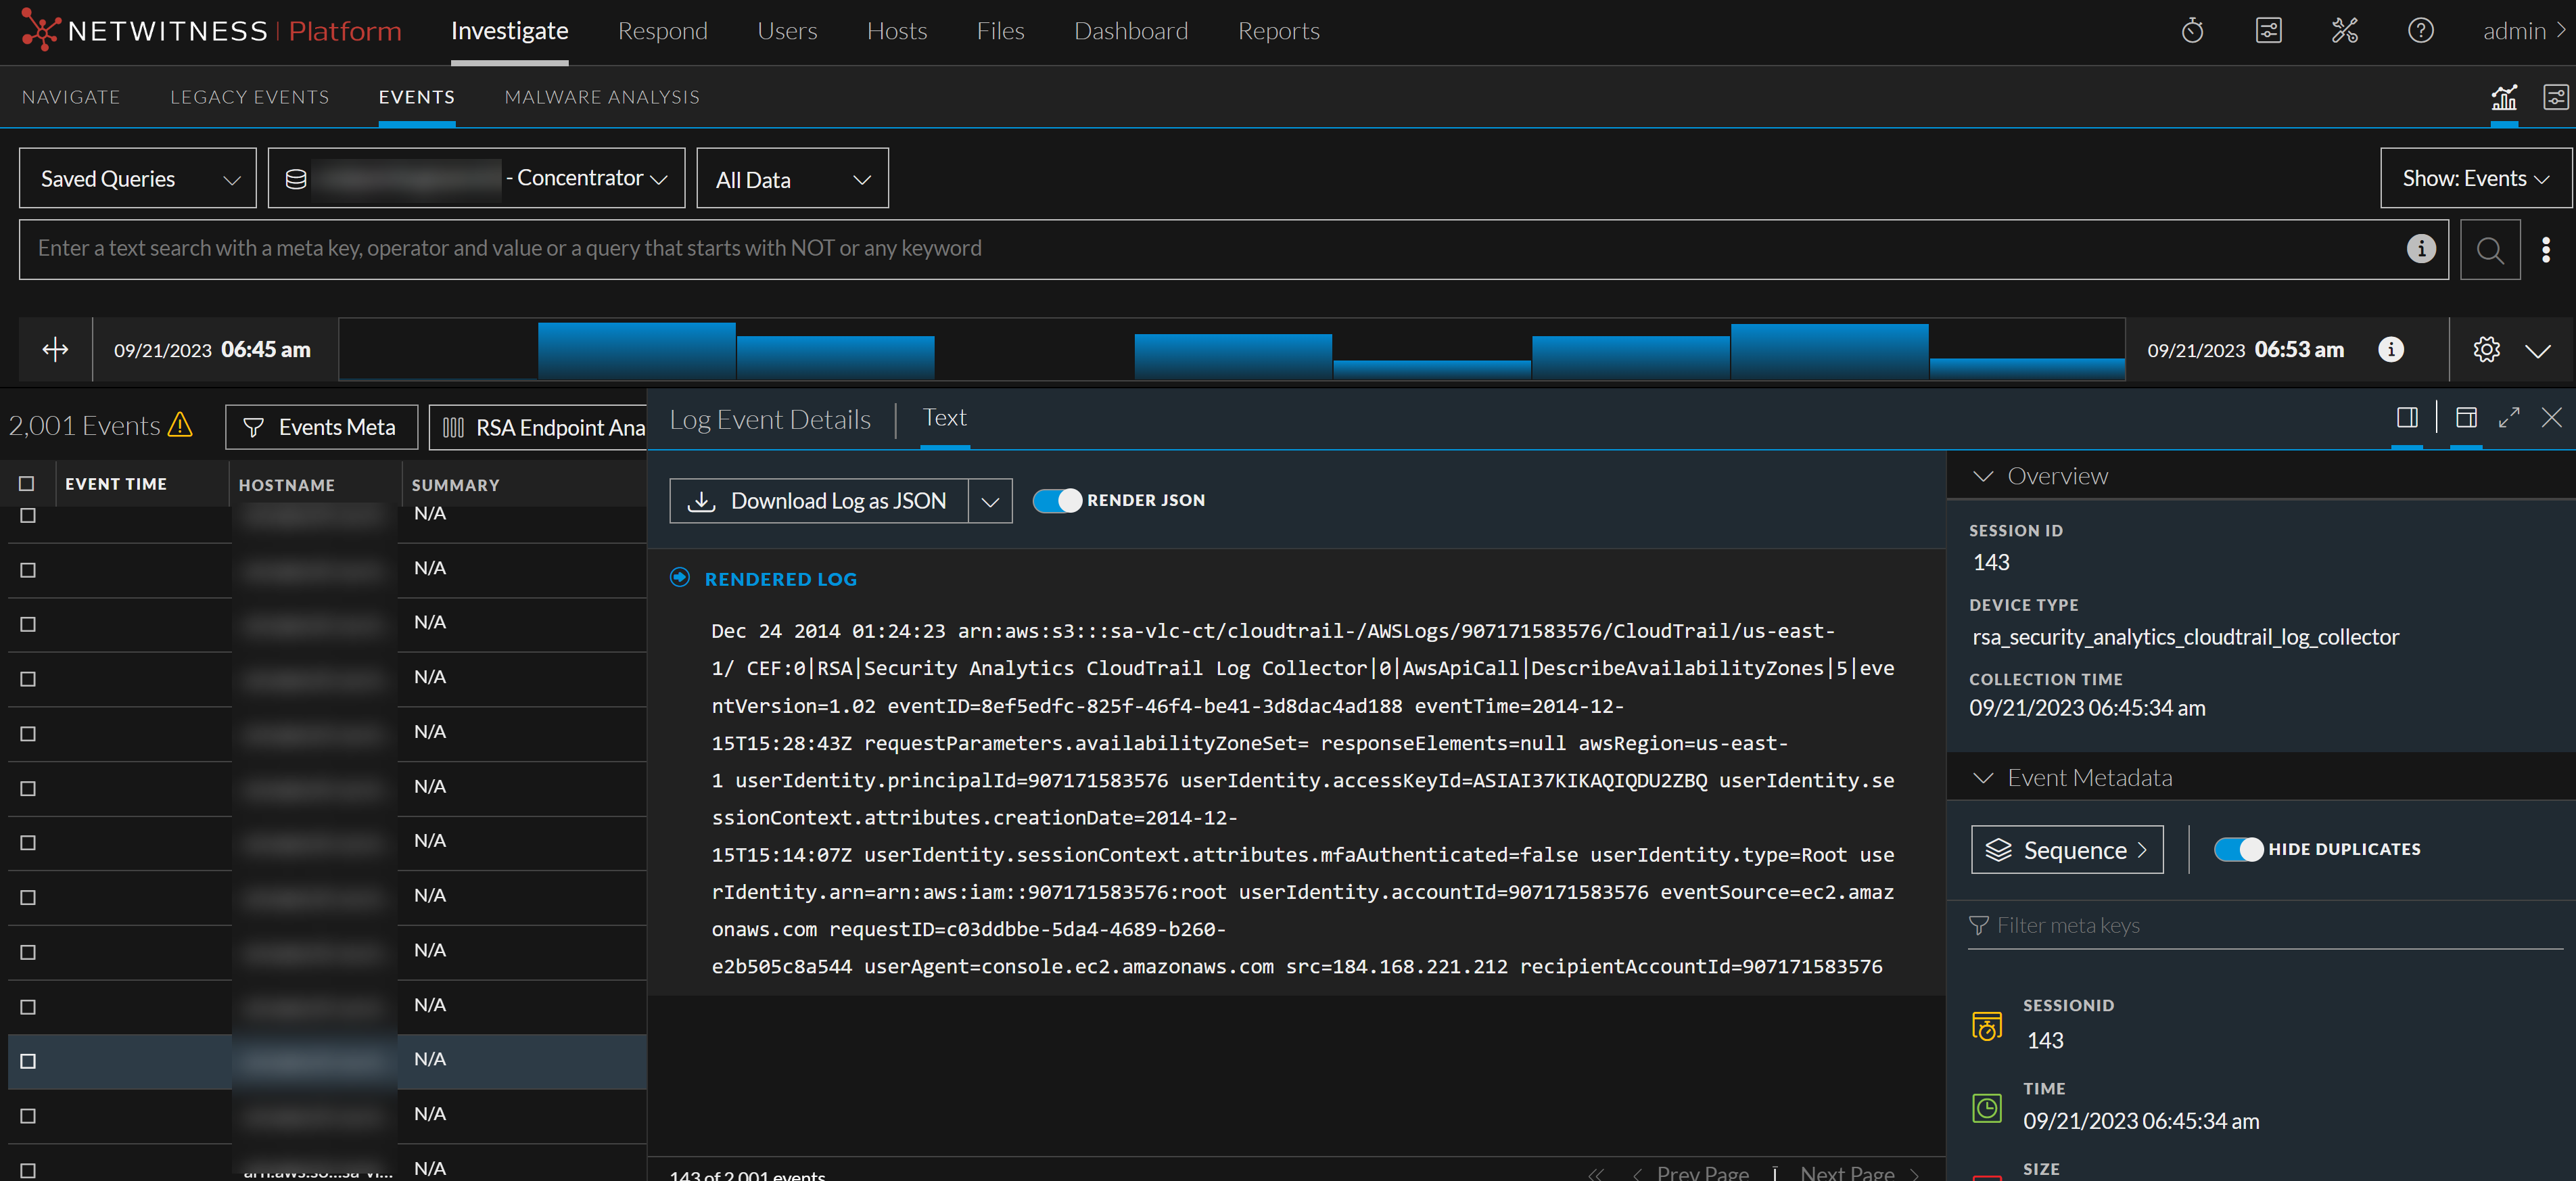The height and width of the screenshot is (1181, 2576).
Task: Collapse the Overview section
Action: click(1983, 476)
